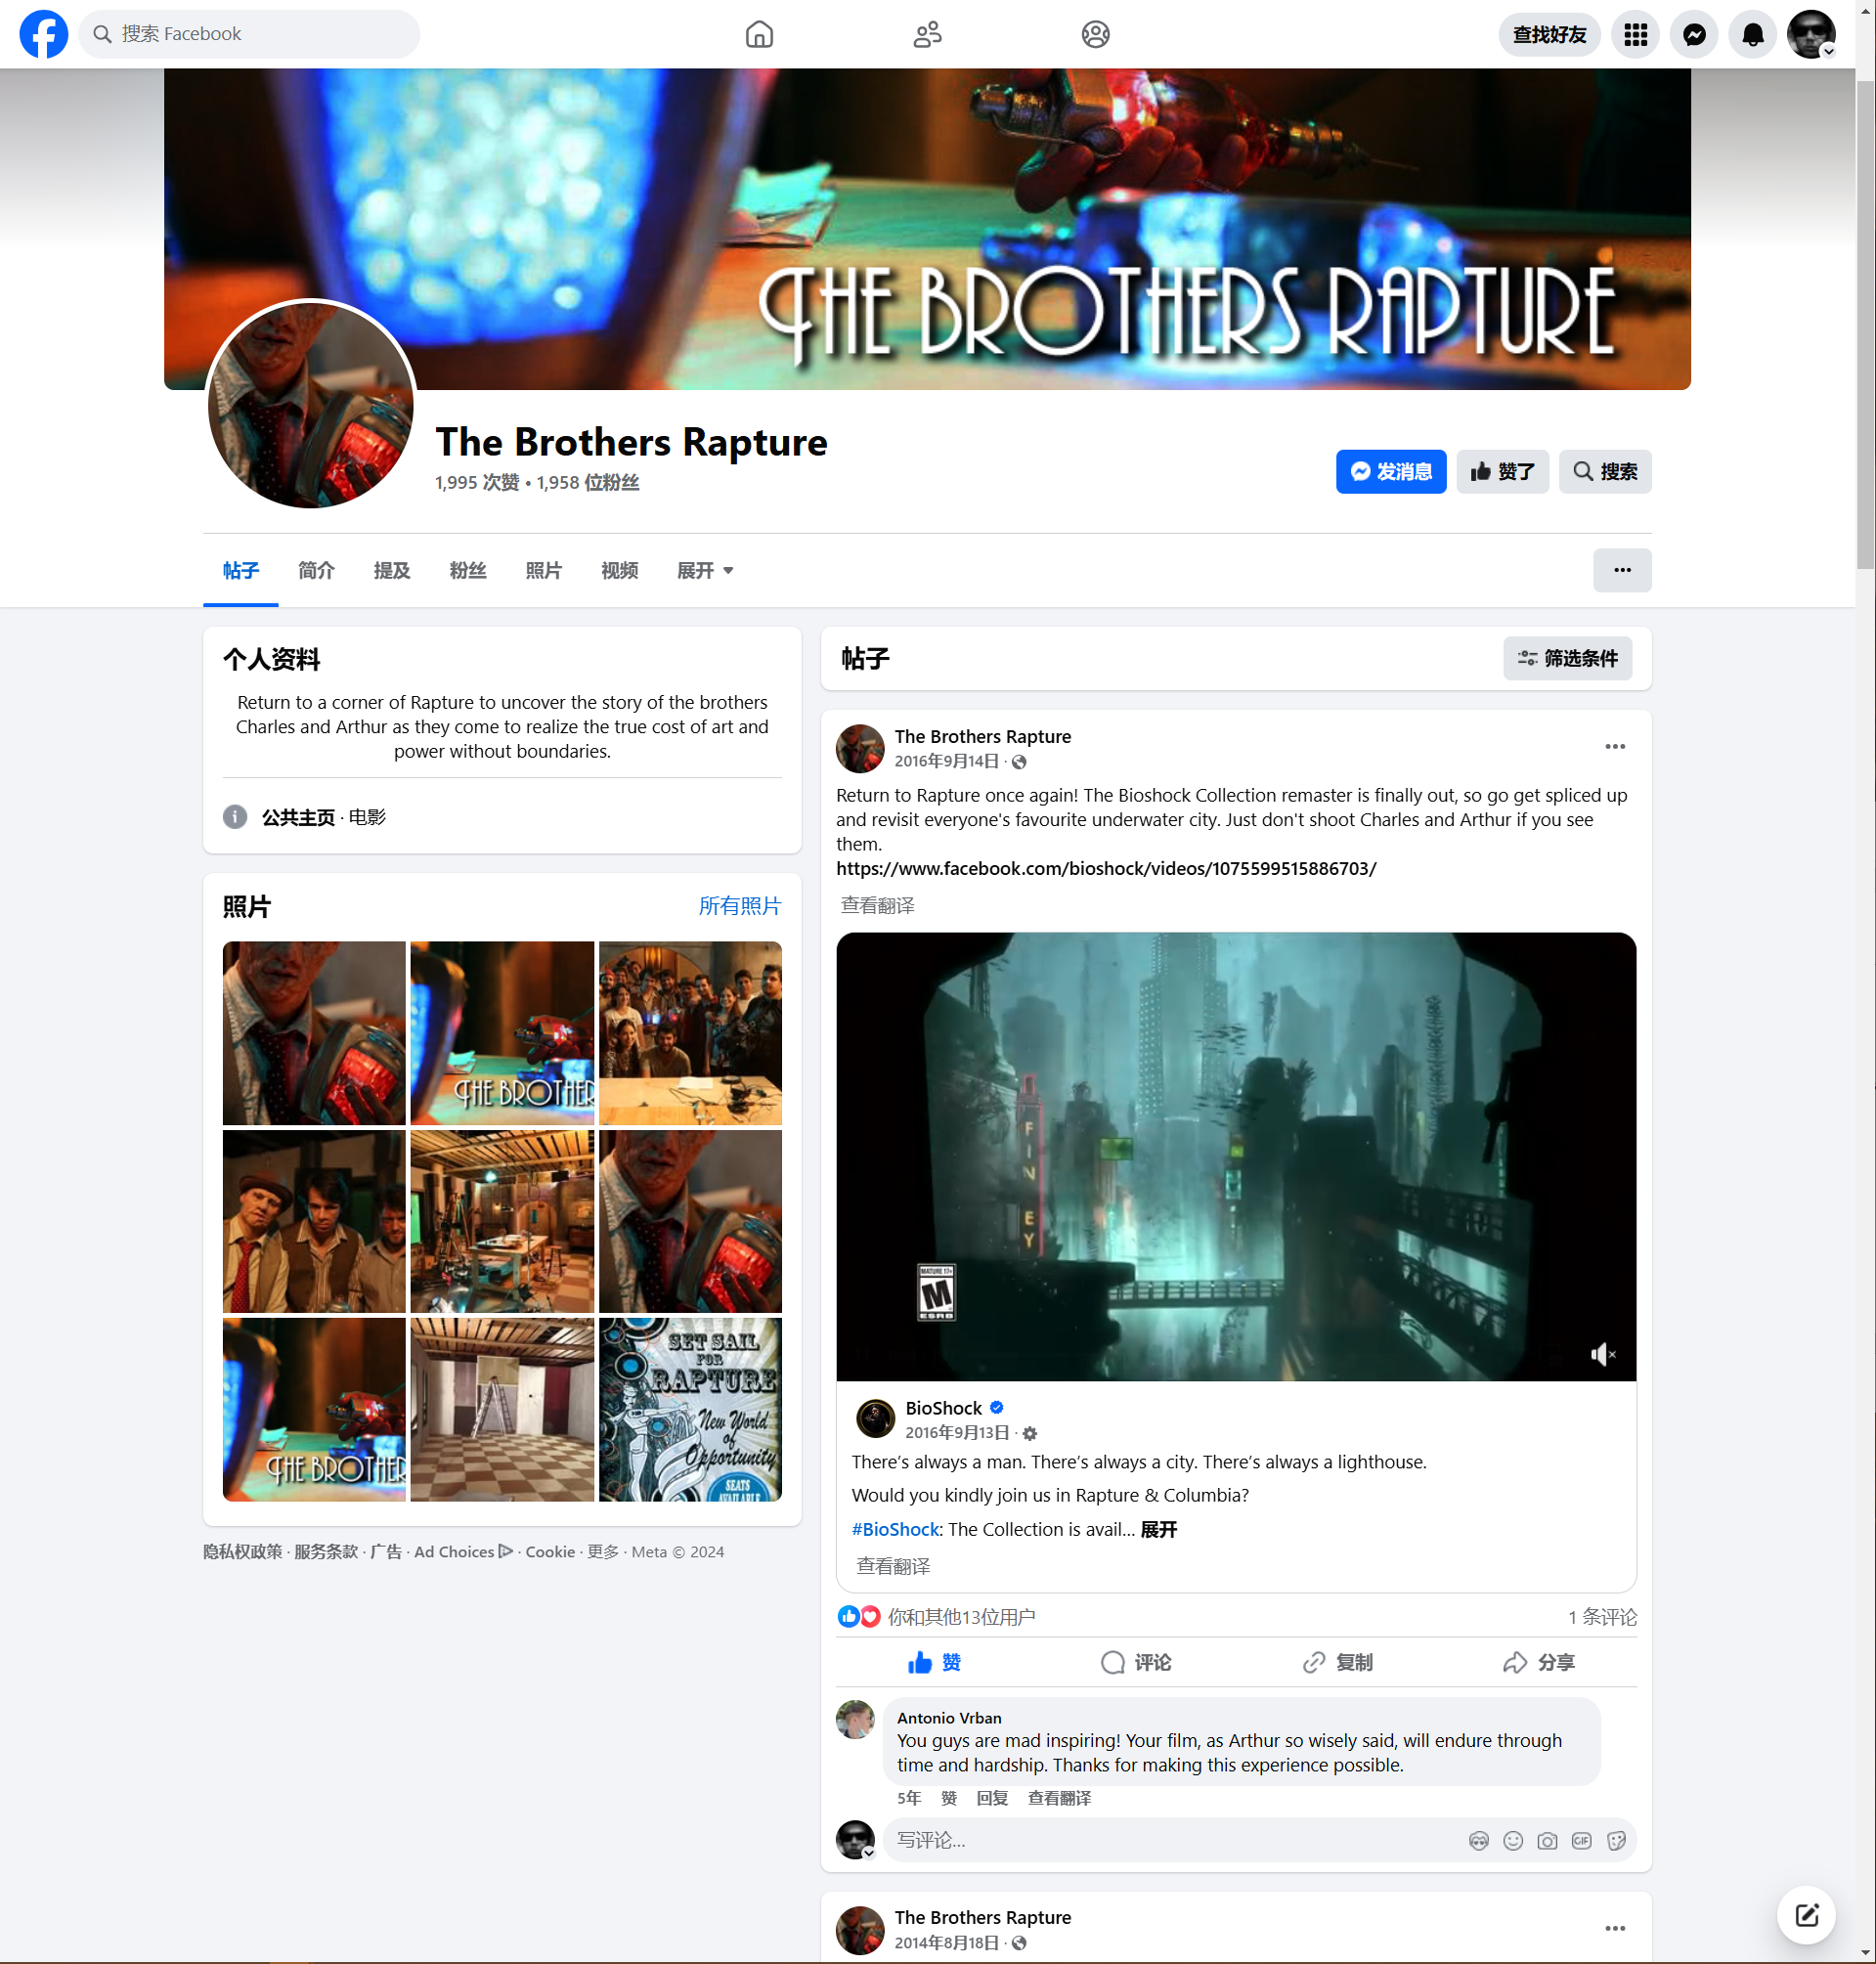This screenshot has height=1964, width=1876.
Task: Click the Facebook logo icon
Action: [44, 34]
